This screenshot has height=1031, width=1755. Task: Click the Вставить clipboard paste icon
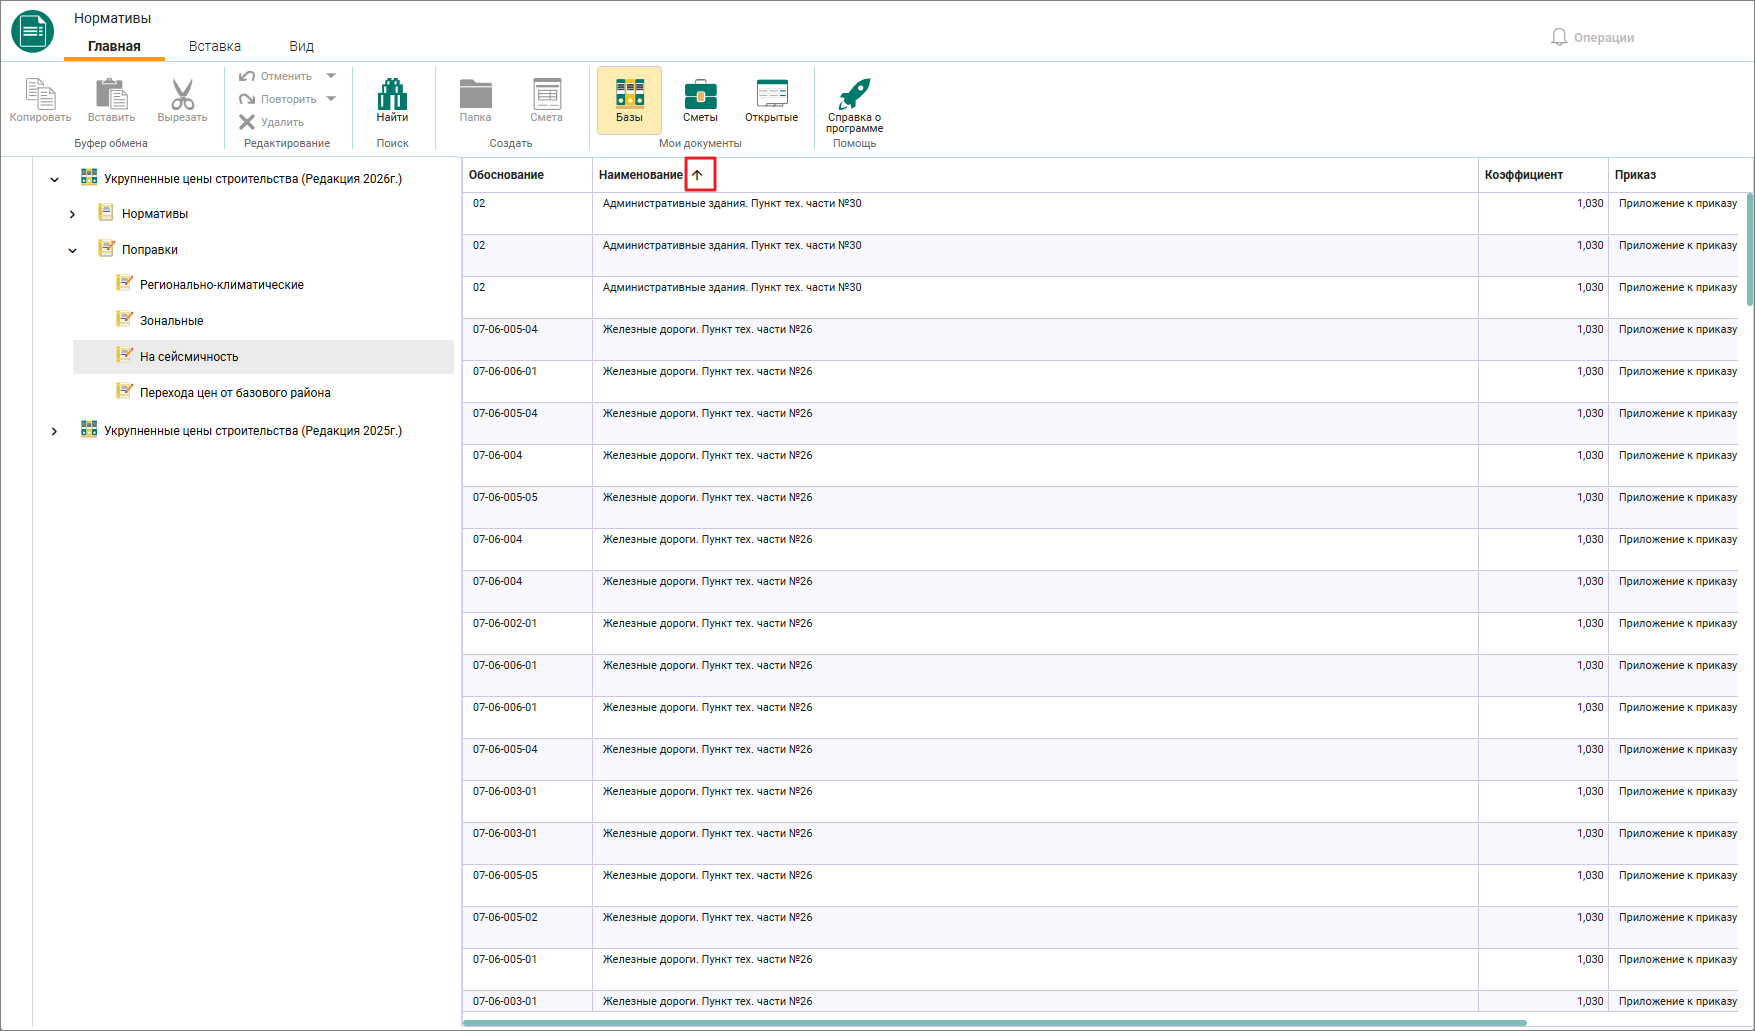[x=111, y=94]
